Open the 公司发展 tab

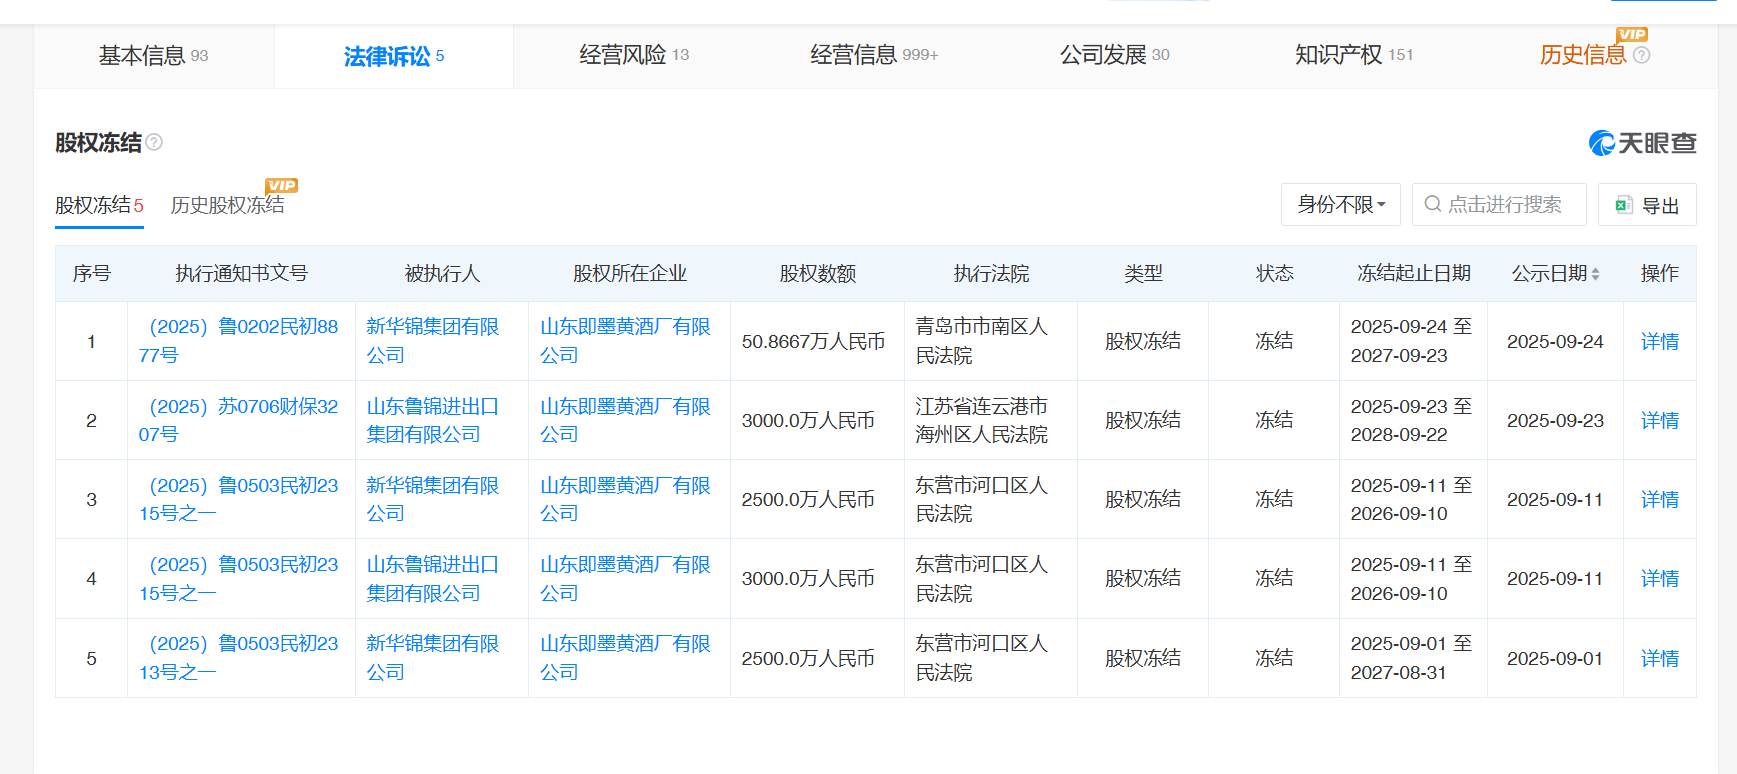click(1114, 55)
